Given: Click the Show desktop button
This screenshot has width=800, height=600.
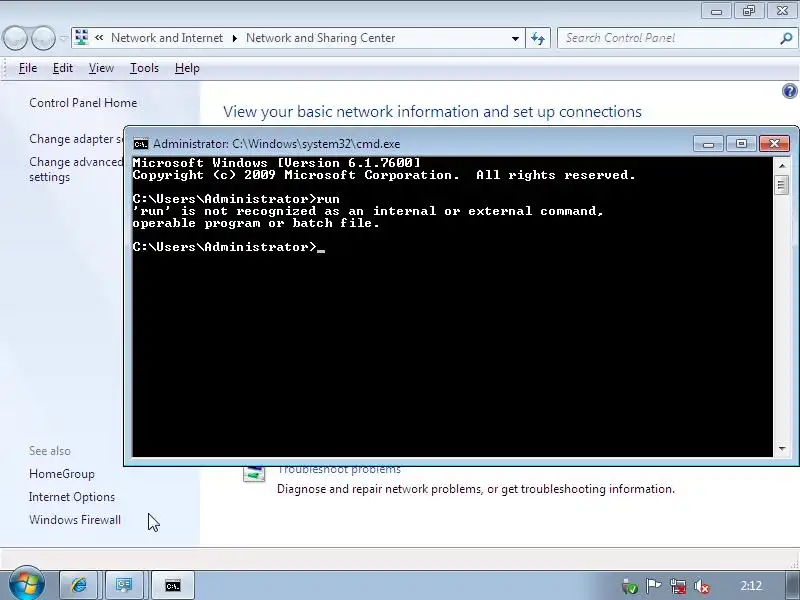Looking at the screenshot, I should [x=793, y=586].
